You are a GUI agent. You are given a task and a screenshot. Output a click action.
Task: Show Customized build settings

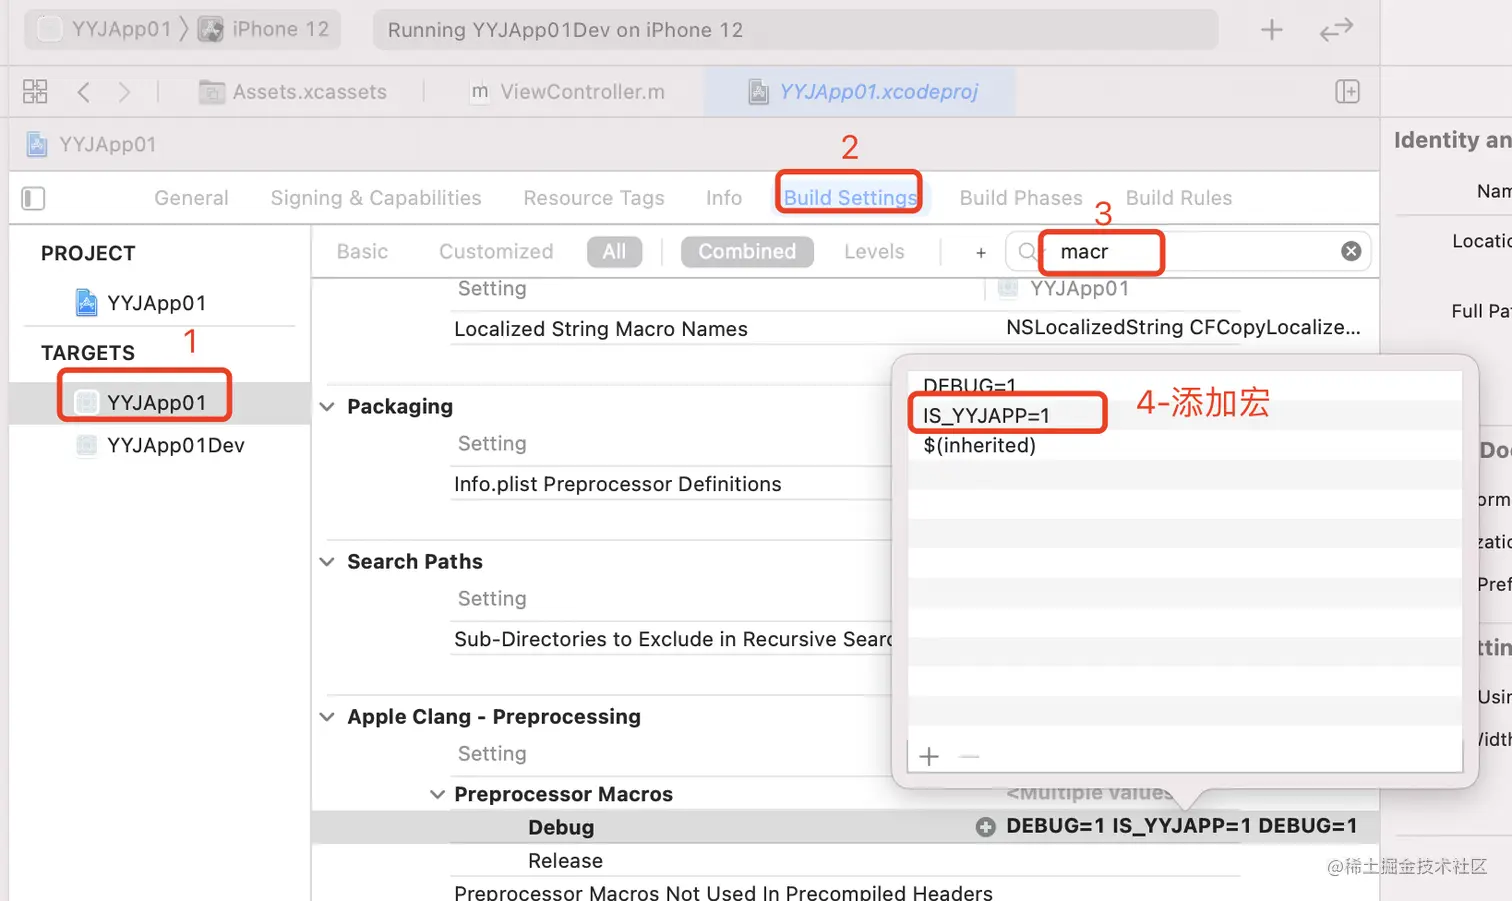[x=496, y=252]
